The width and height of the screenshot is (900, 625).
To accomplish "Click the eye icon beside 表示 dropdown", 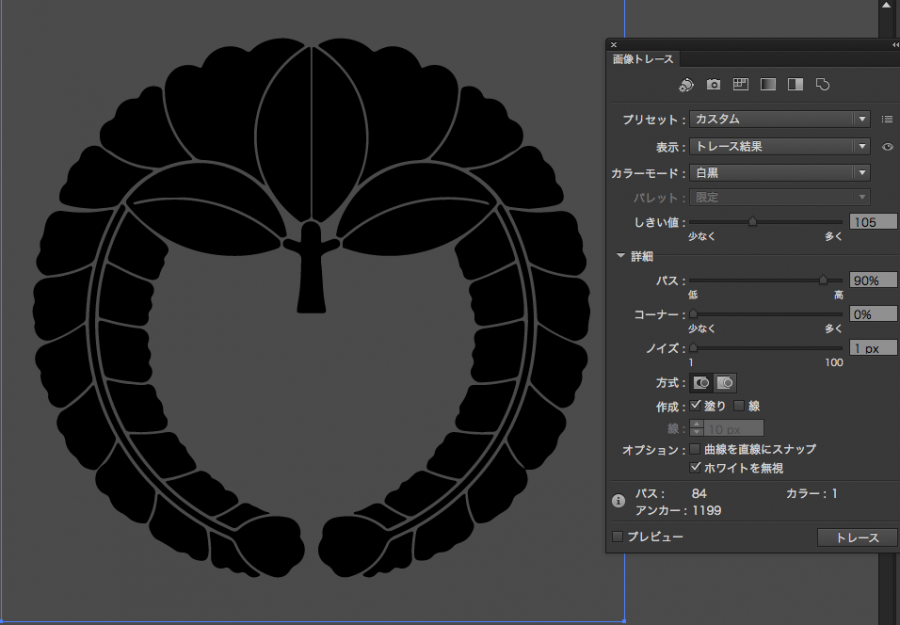I will pos(887,147).
